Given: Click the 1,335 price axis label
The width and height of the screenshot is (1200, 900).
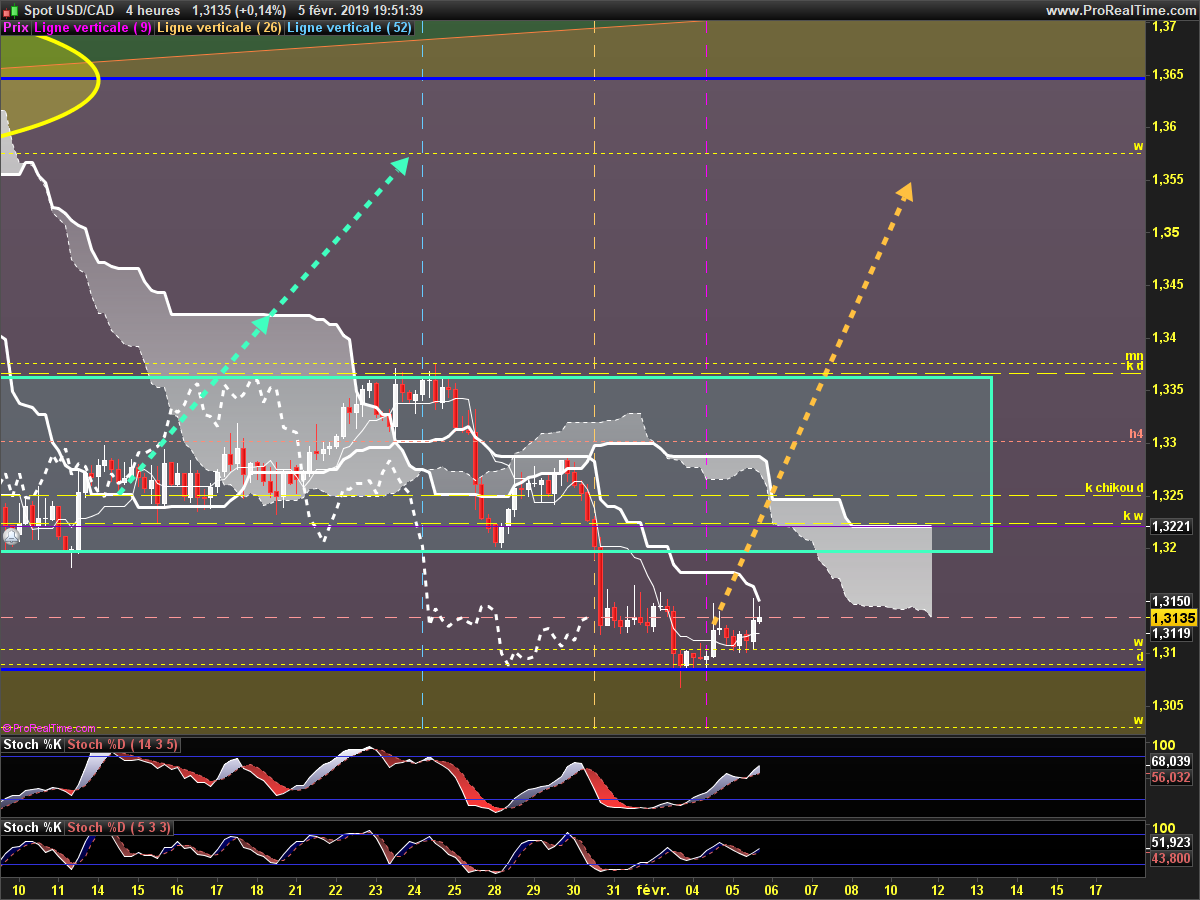Looking at the screenshot, I should [1166, 389].
